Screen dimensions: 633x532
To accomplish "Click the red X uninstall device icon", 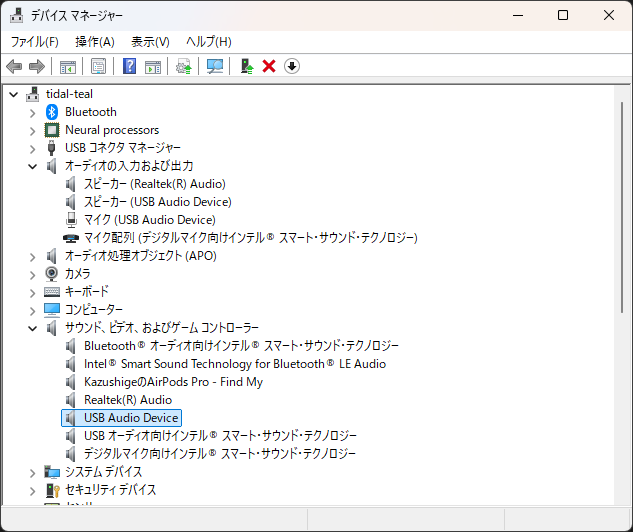I will (x=269, y=66).
